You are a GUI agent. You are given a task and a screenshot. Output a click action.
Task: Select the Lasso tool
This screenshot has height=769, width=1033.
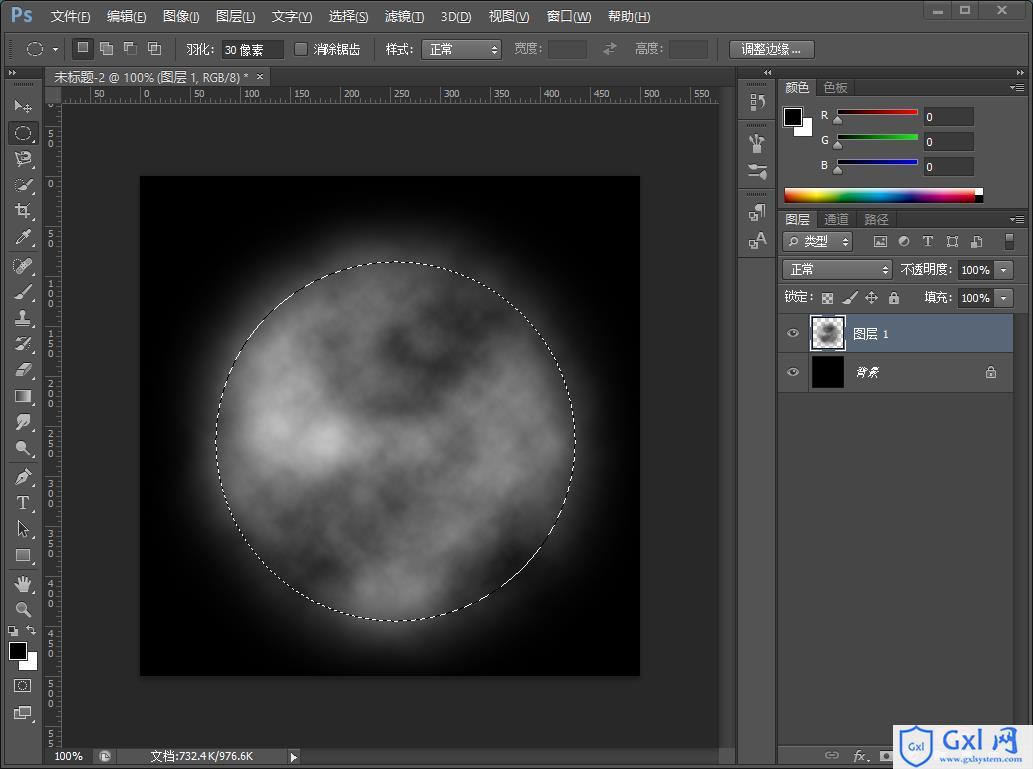click(x=23, y=159)
